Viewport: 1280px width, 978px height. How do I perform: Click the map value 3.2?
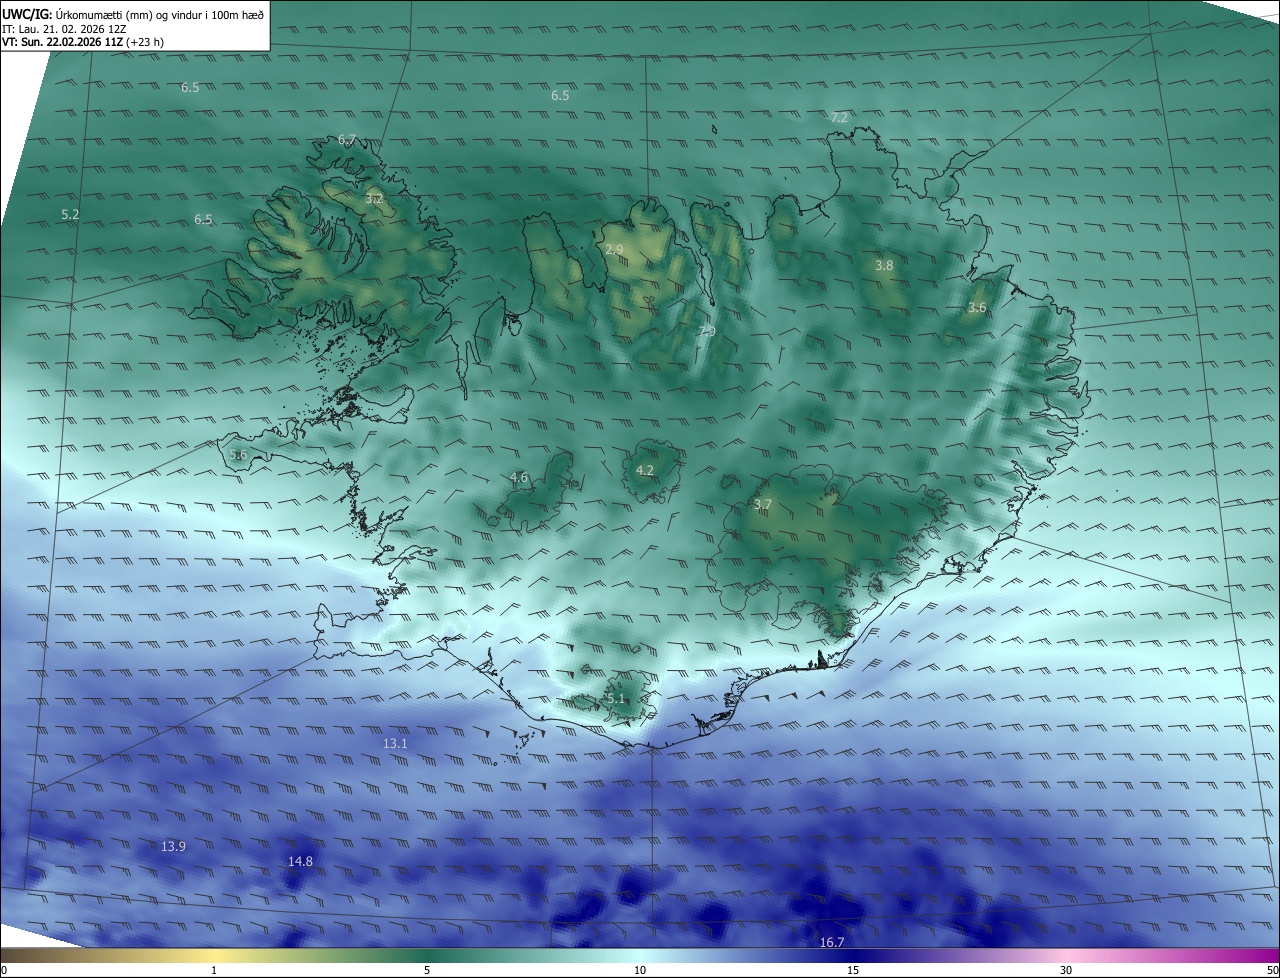374,199
